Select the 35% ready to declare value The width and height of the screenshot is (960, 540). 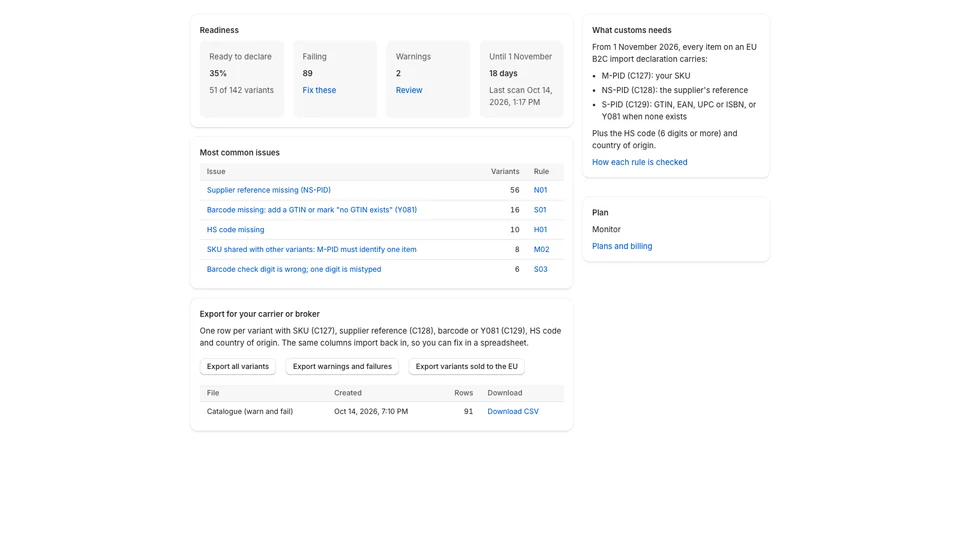(x=218, y=73)
